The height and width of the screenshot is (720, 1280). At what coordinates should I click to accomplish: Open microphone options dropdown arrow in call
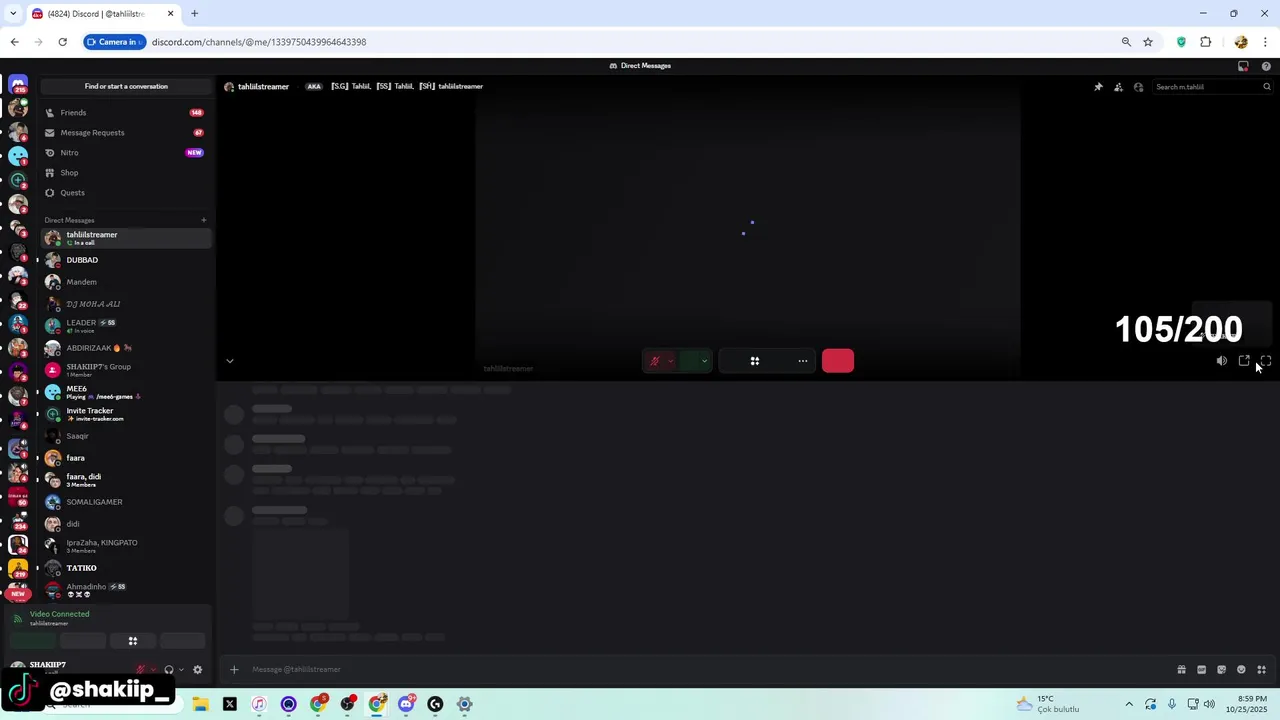coord(670,361)
